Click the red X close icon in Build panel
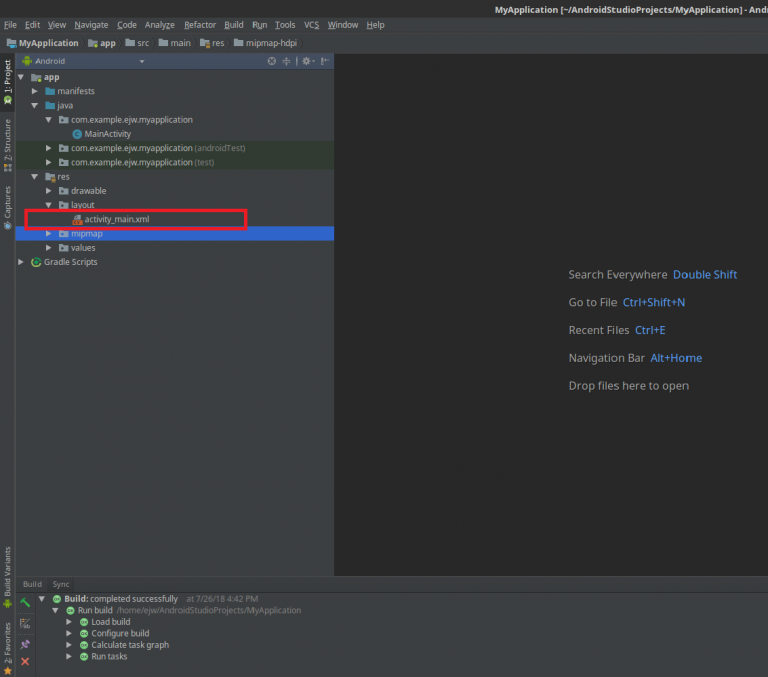Screen dimensions: 768x677 (25, 661)
